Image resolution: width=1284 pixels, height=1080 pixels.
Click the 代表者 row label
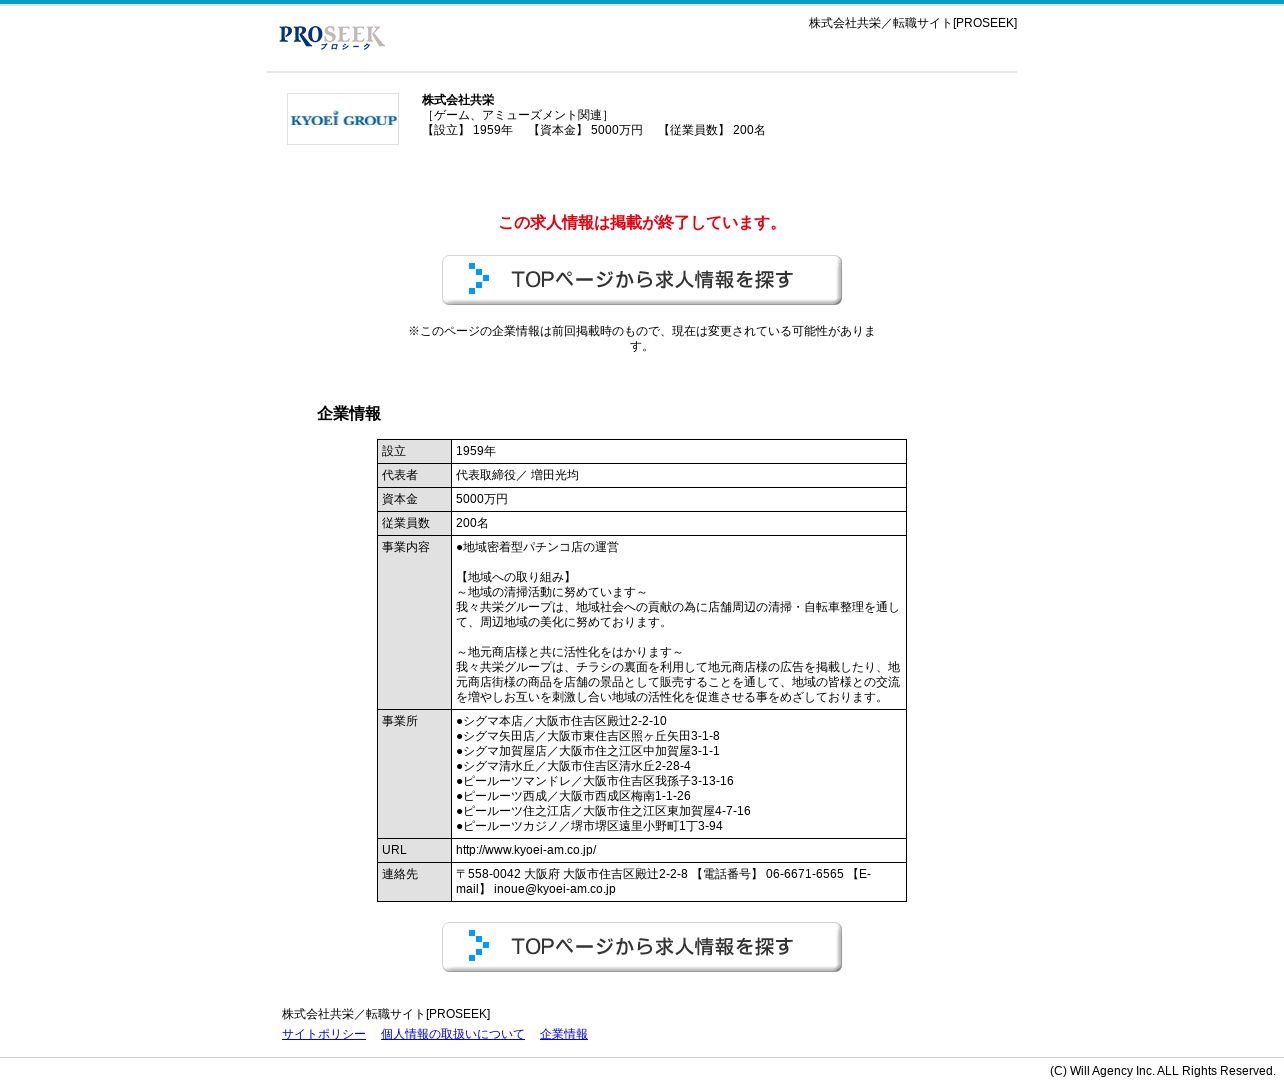[415, 476]
